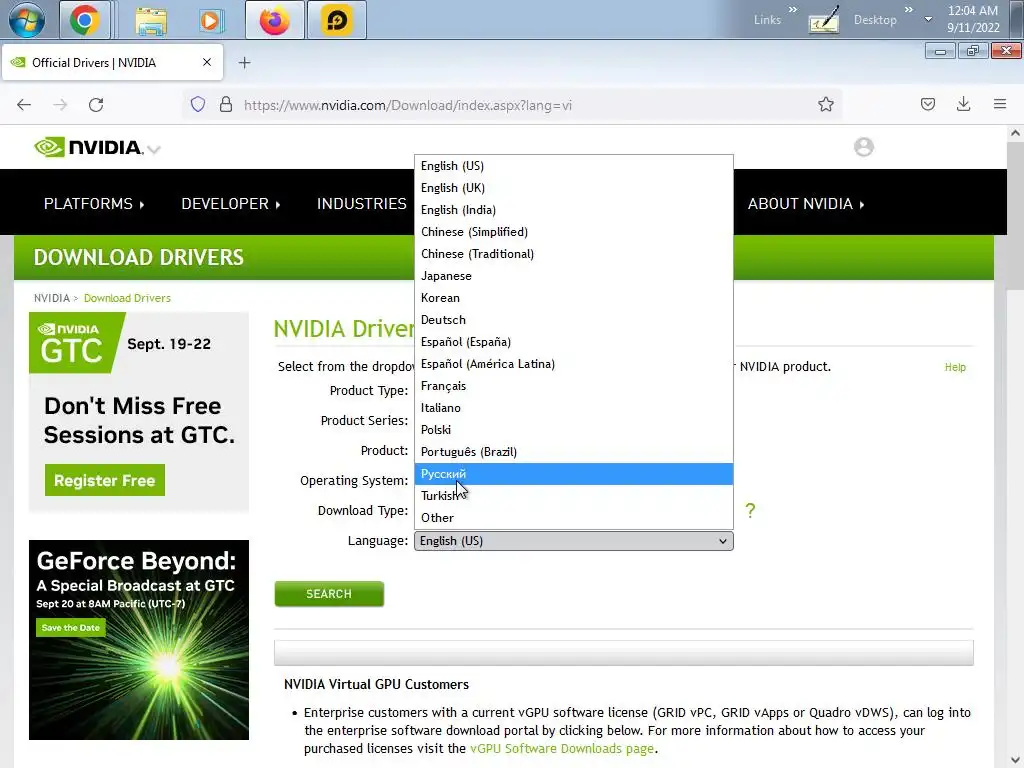Select Français language option
Viewport: 1024px width, 768px height.
[573, 386]
